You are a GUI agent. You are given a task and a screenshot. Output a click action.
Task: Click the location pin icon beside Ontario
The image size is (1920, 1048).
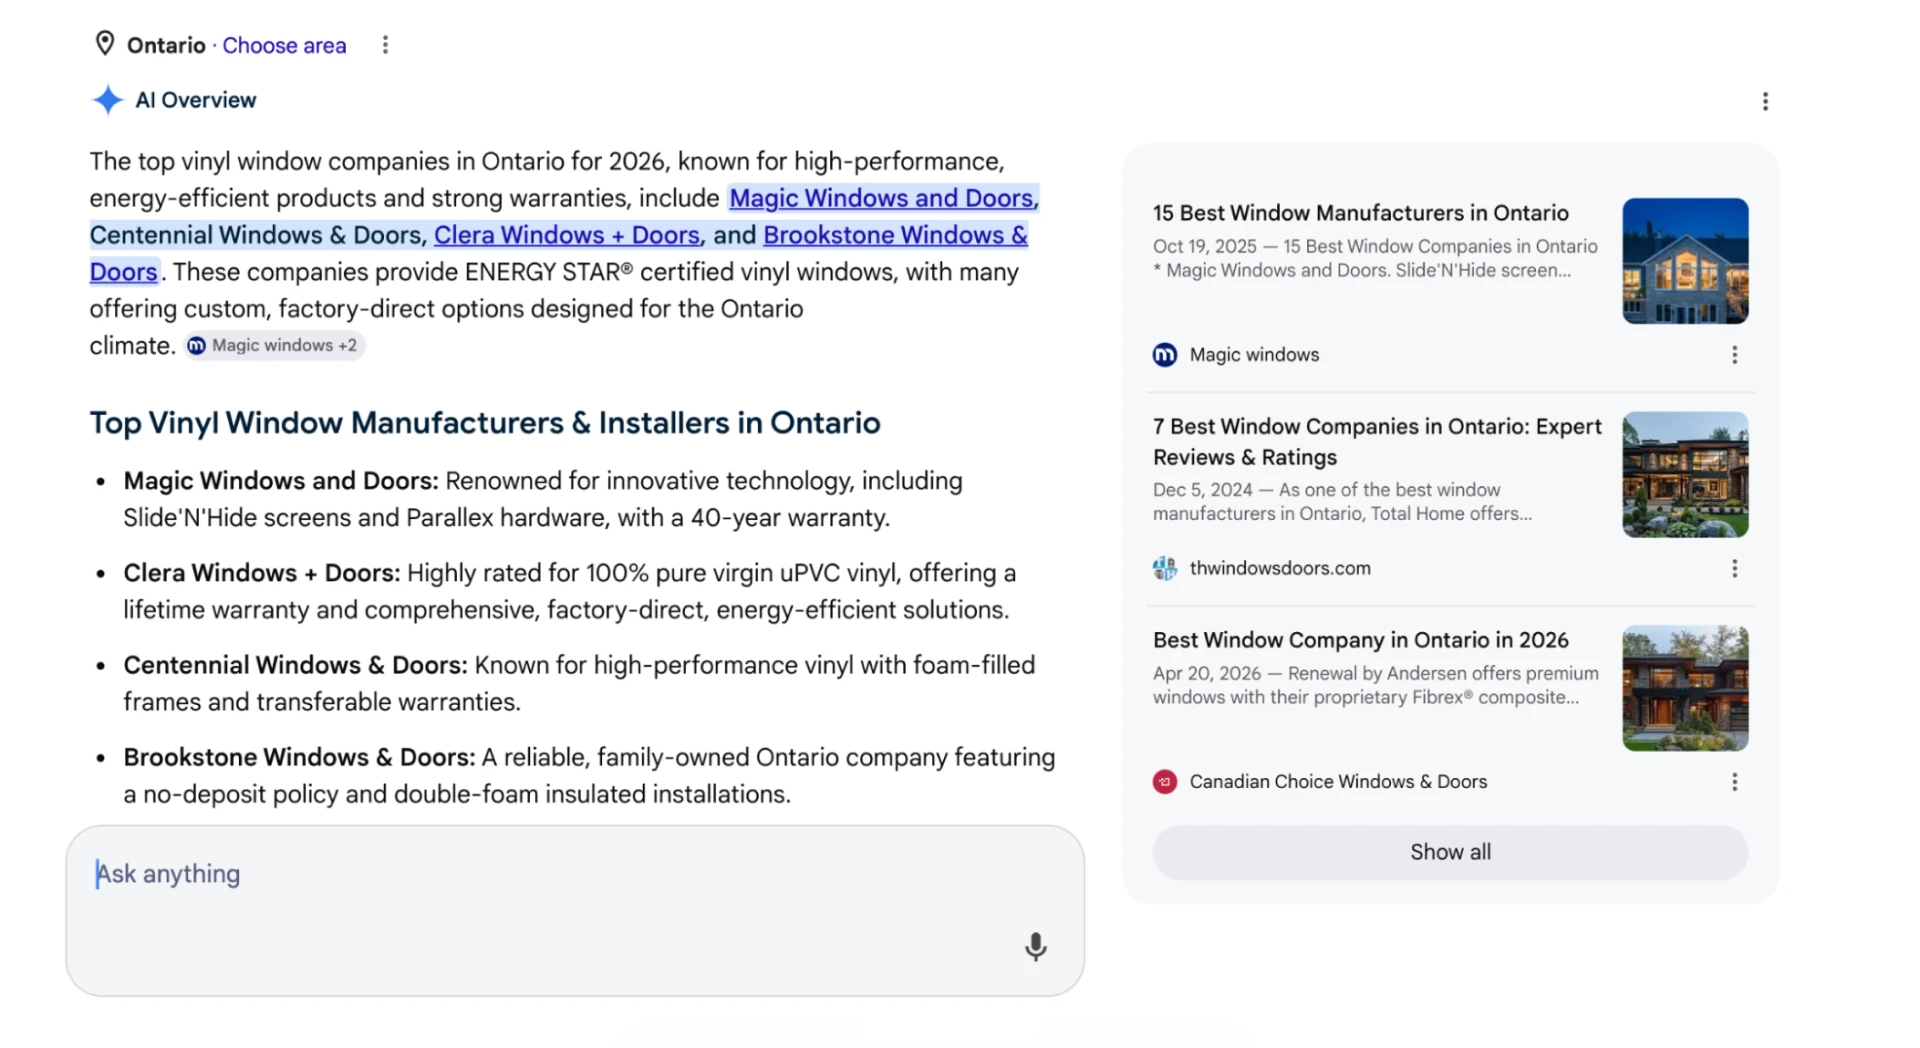[104, 44]
